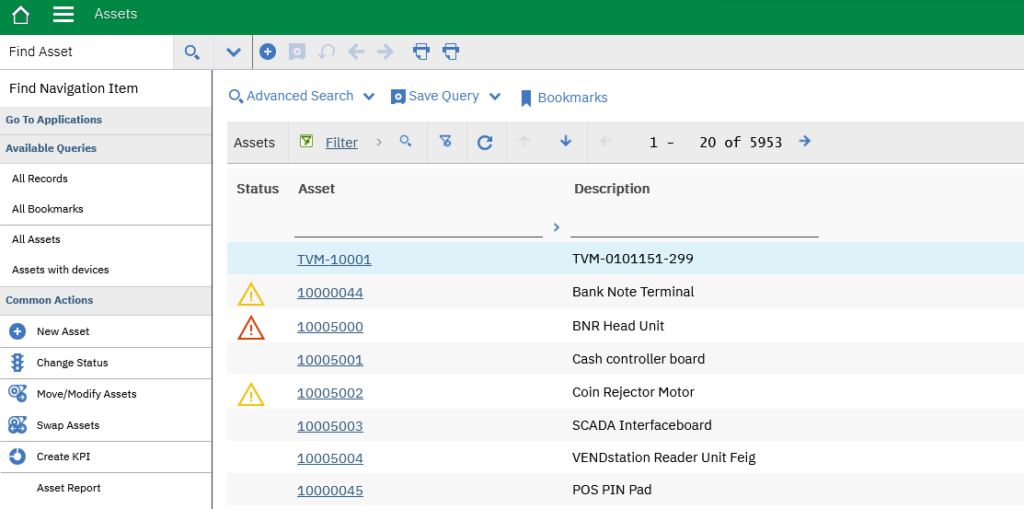Toggle the Filter row in Assets table
The image size is (1024, 509).
tap(342, 142)
